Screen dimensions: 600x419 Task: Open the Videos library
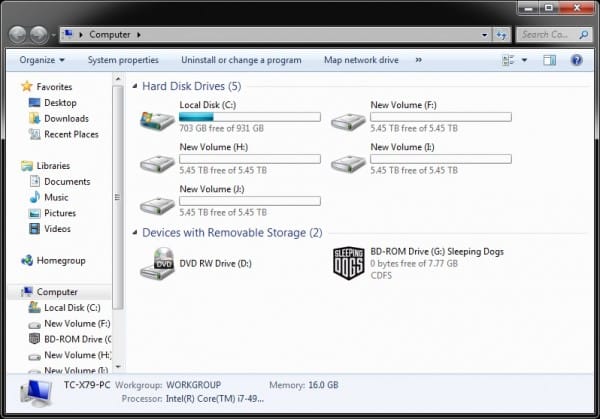[57, 229]
